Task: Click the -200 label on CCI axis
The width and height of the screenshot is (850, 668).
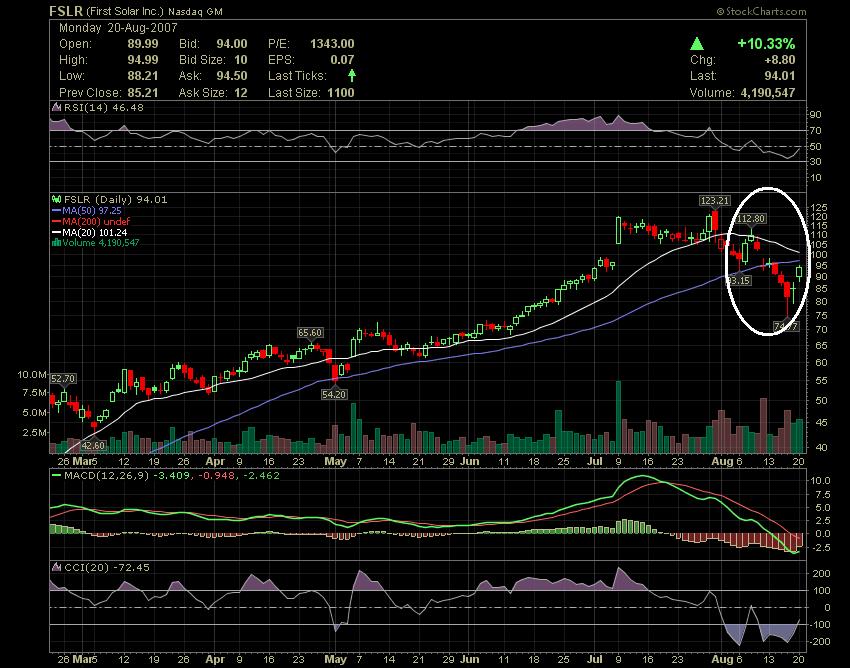Action: pos(820,641)
